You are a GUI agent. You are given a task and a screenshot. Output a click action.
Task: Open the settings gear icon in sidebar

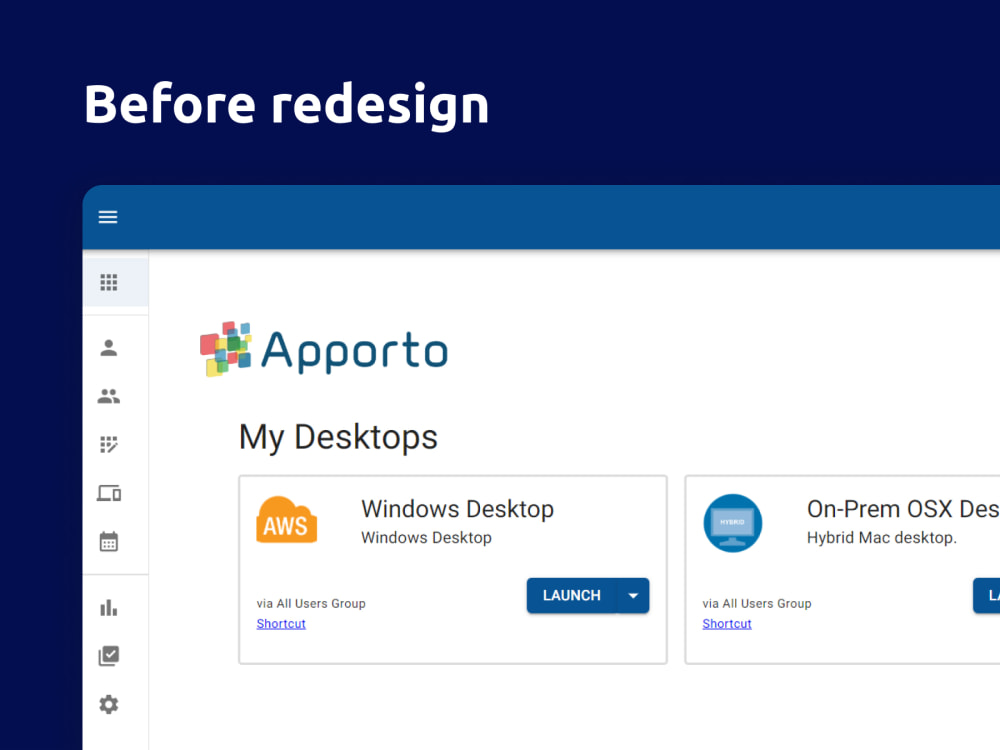[x=108, y=704]
